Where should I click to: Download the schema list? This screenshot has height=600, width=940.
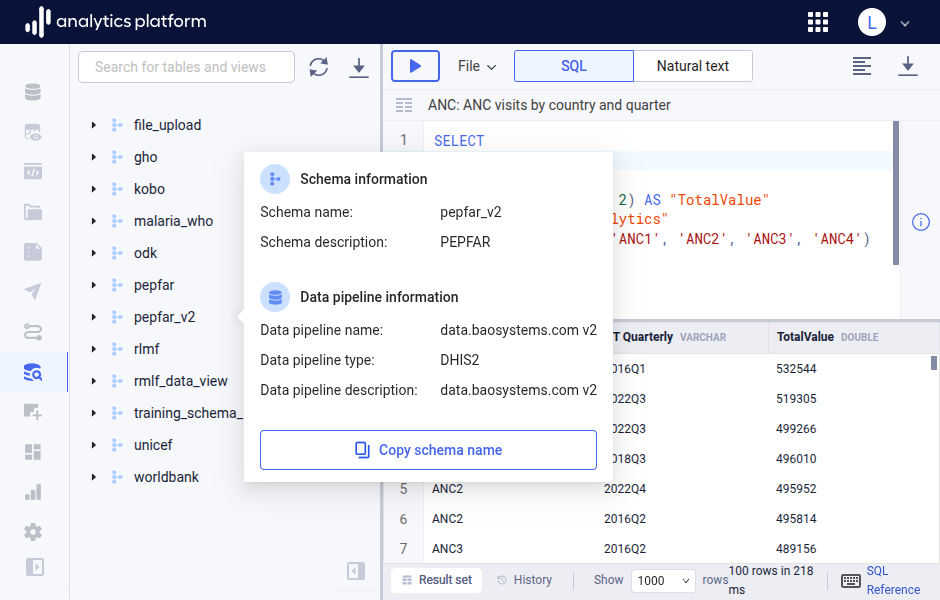click(x=358, y=67)
